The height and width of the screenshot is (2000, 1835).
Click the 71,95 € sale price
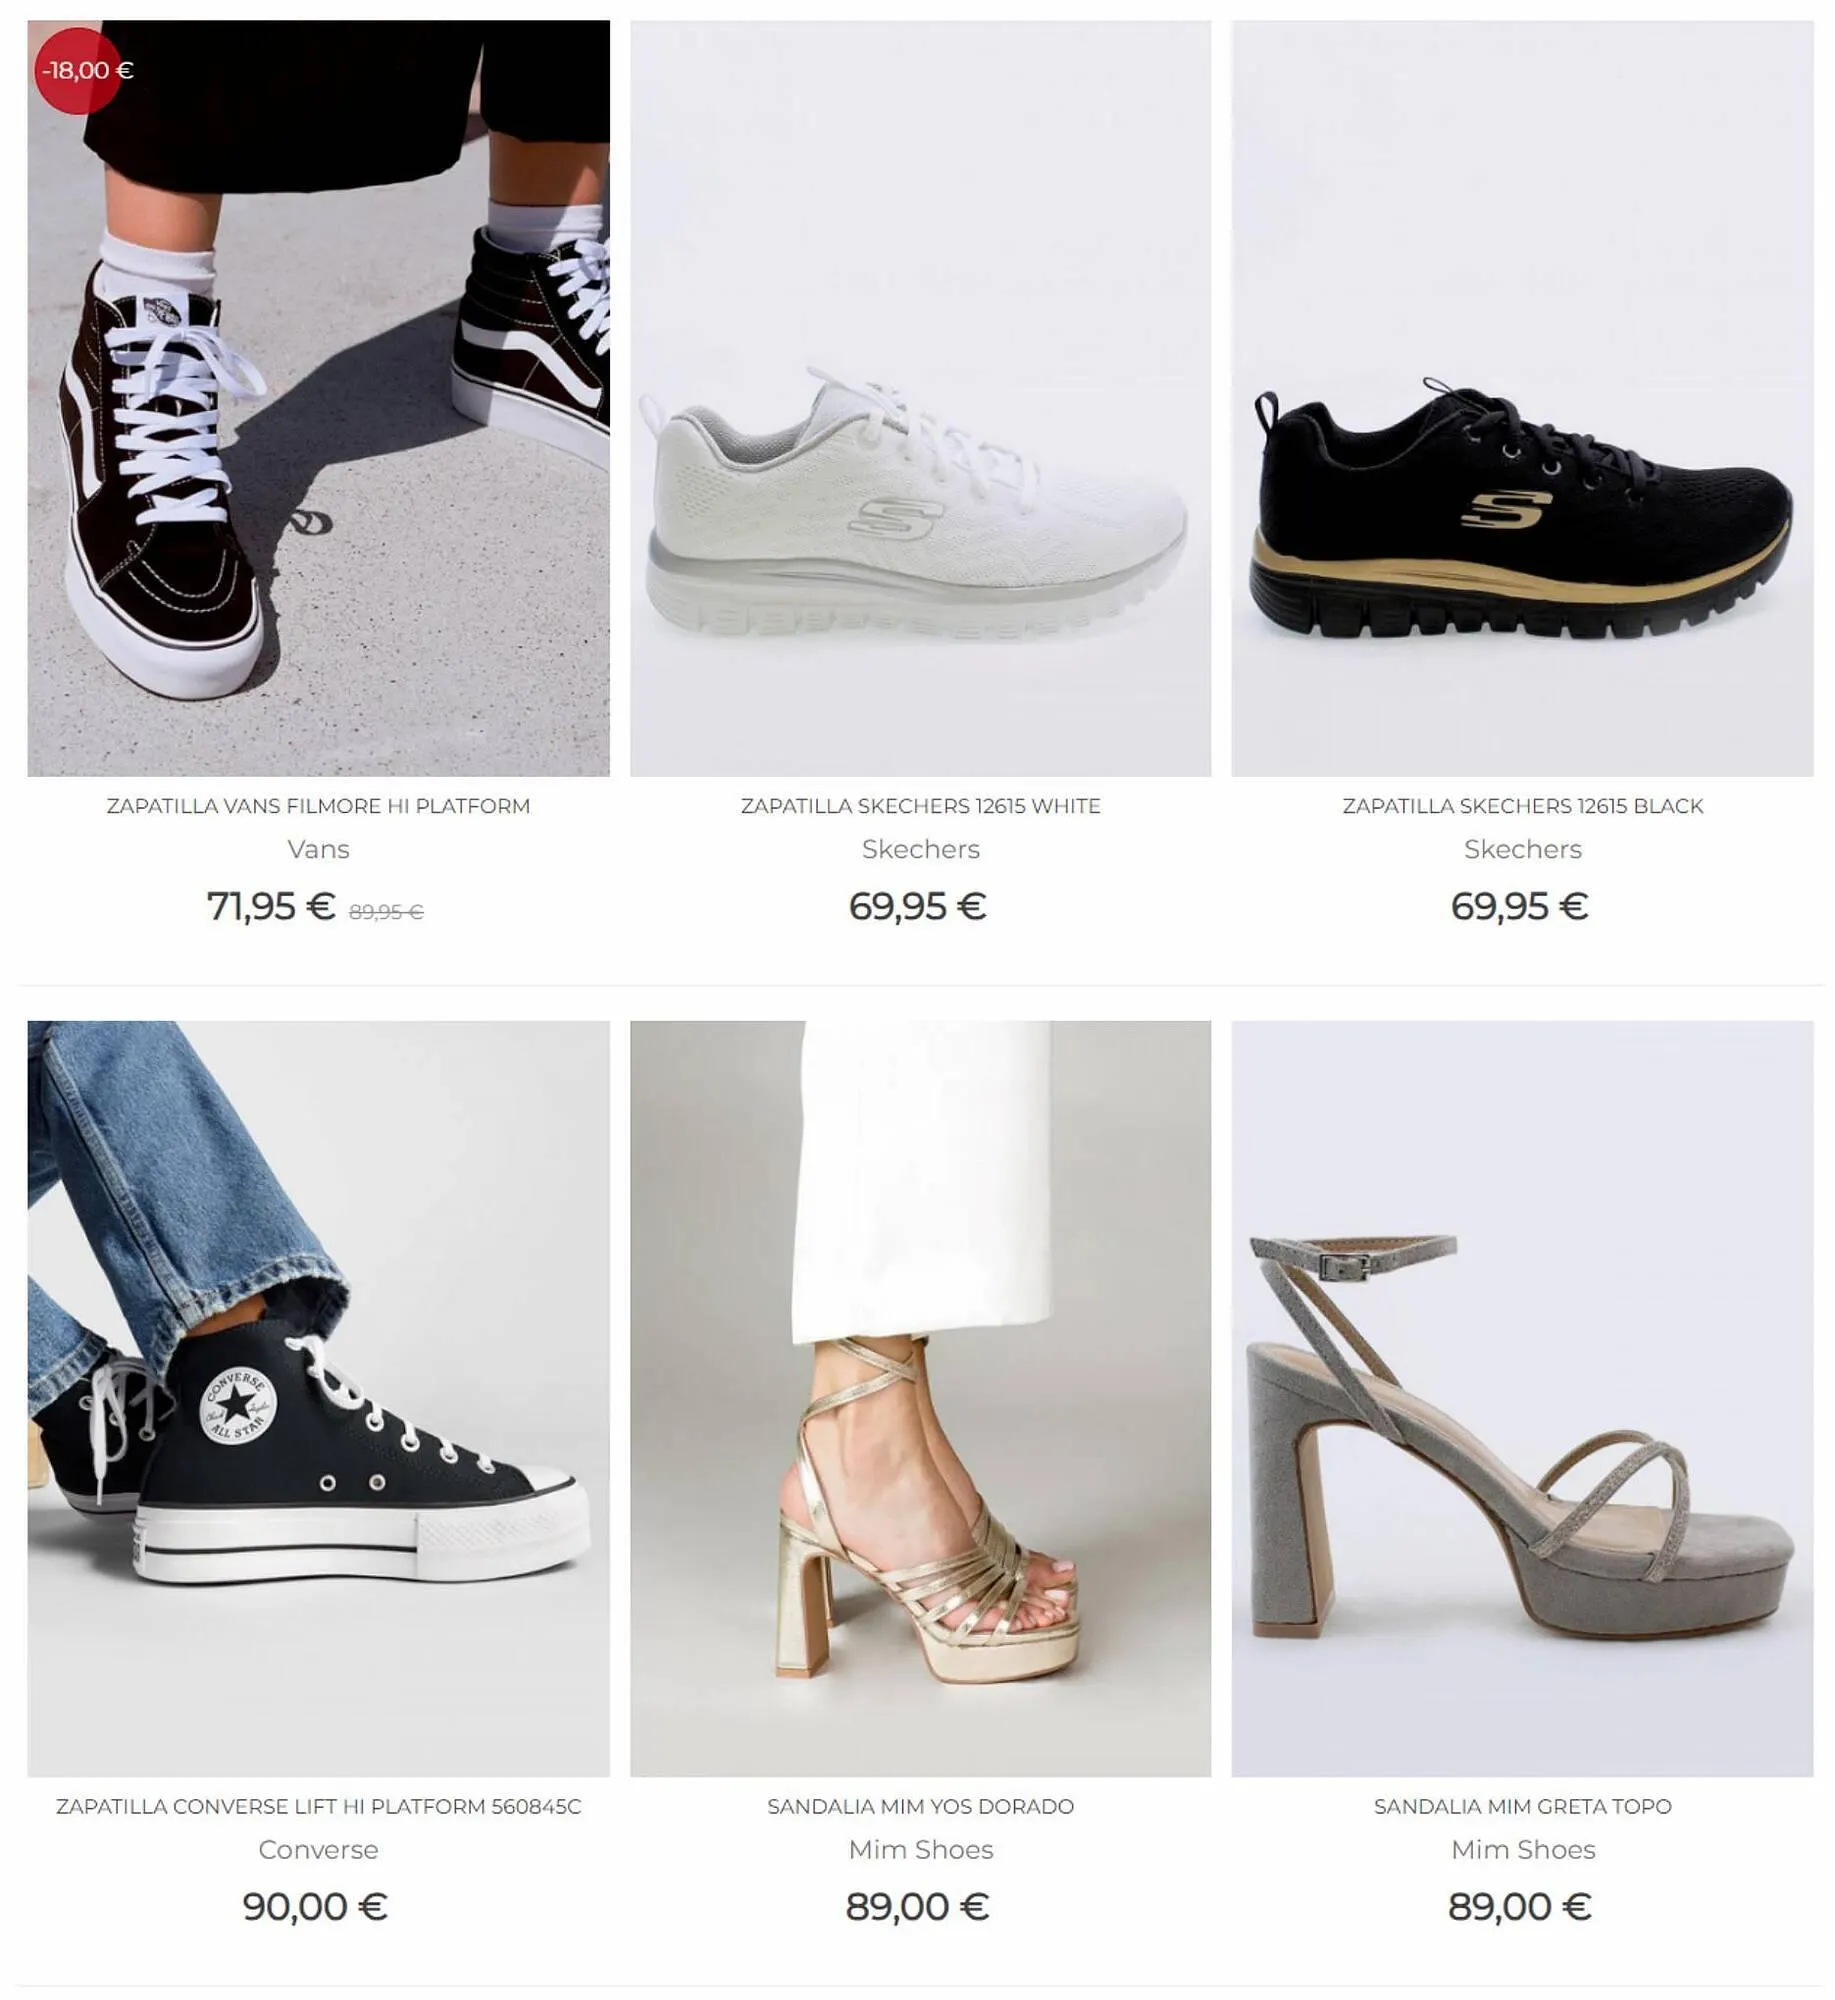(271, 906)
